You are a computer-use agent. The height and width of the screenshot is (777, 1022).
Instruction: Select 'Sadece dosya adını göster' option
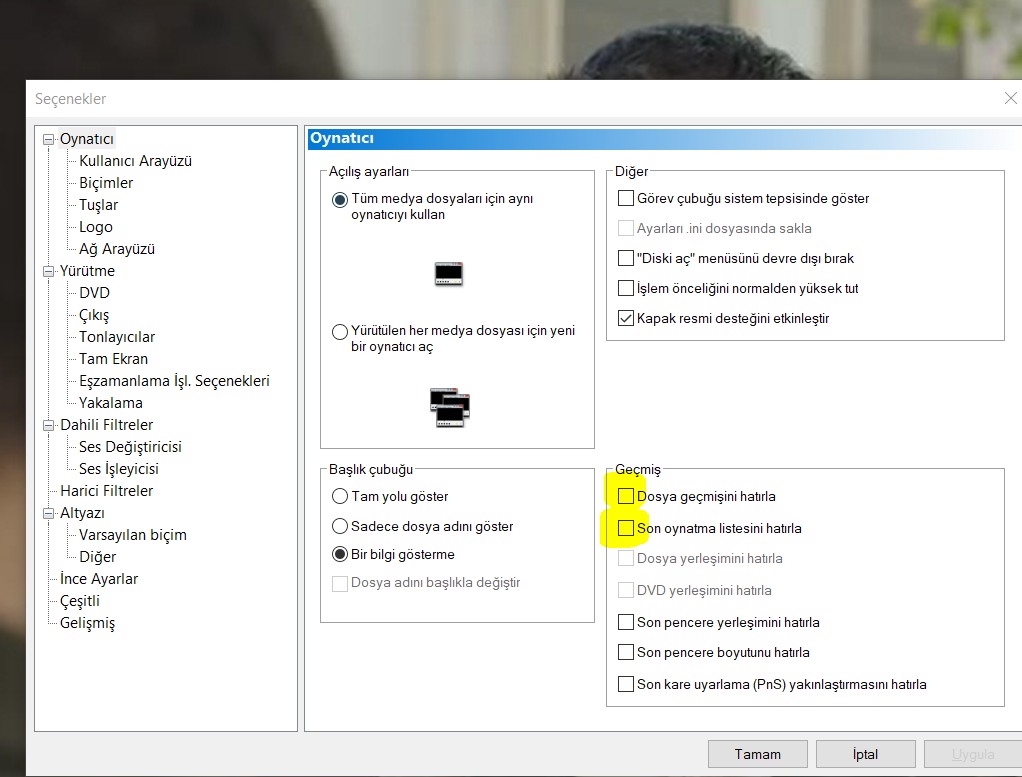pyautogui.click(x=340, y=526)
